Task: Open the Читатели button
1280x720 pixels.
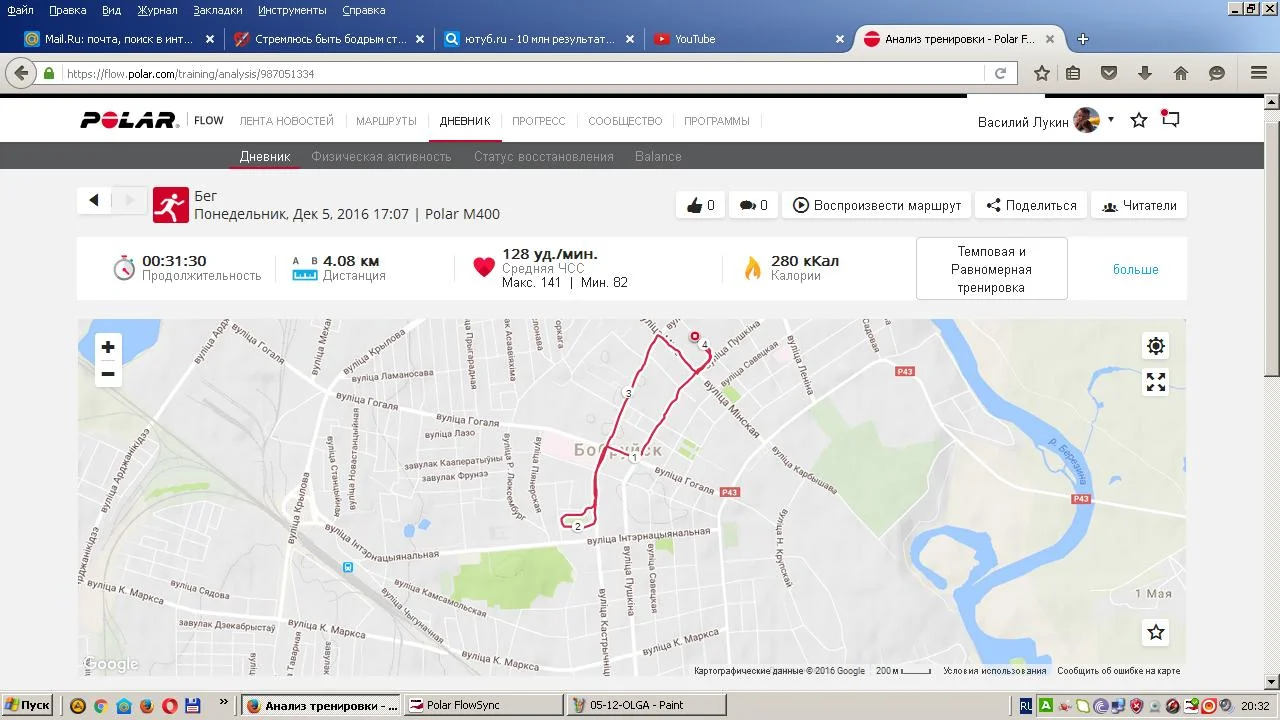Action: 1139,205
